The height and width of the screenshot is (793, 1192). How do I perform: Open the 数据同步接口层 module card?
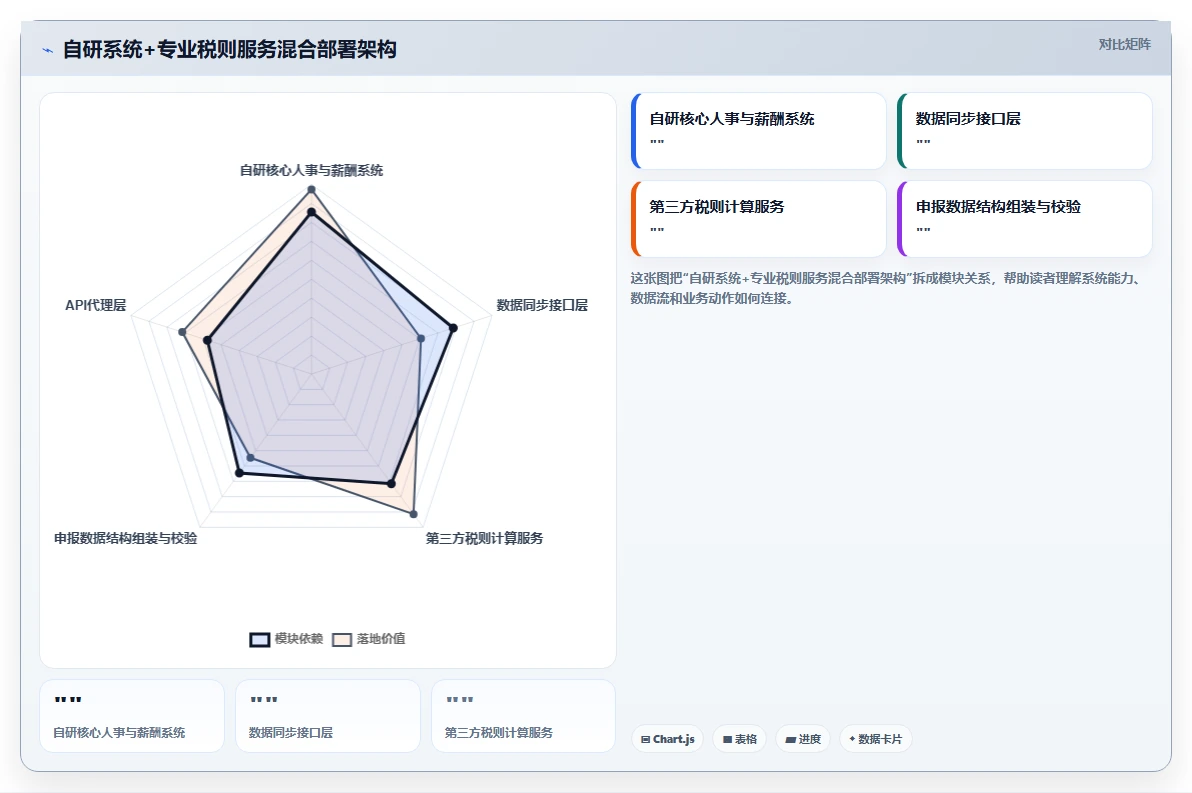click(1025, 131)
